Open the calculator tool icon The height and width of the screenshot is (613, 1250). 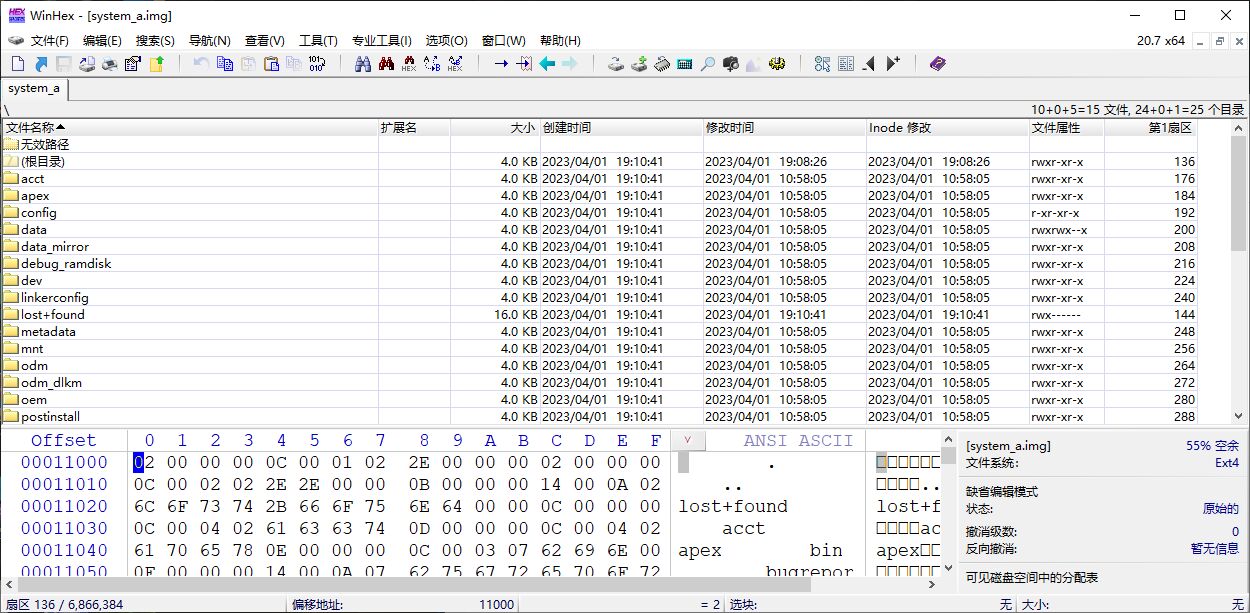(685, 64)
